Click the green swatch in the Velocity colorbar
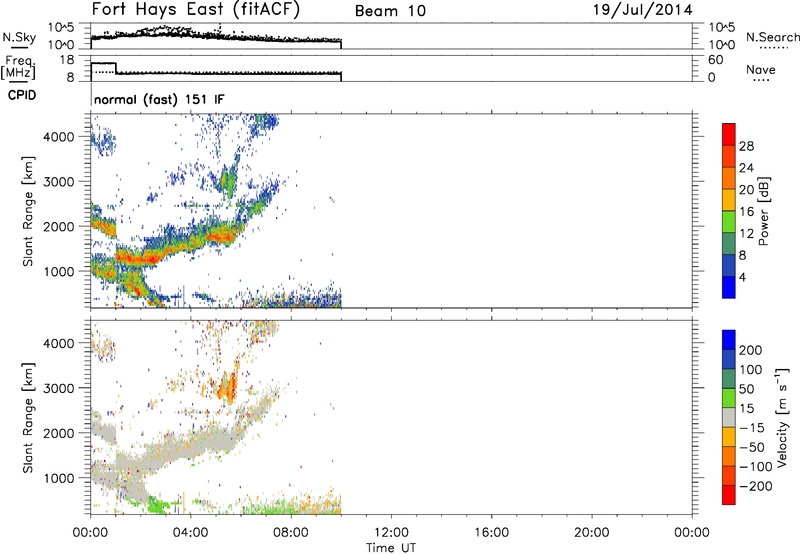 [x=729, y=398]
